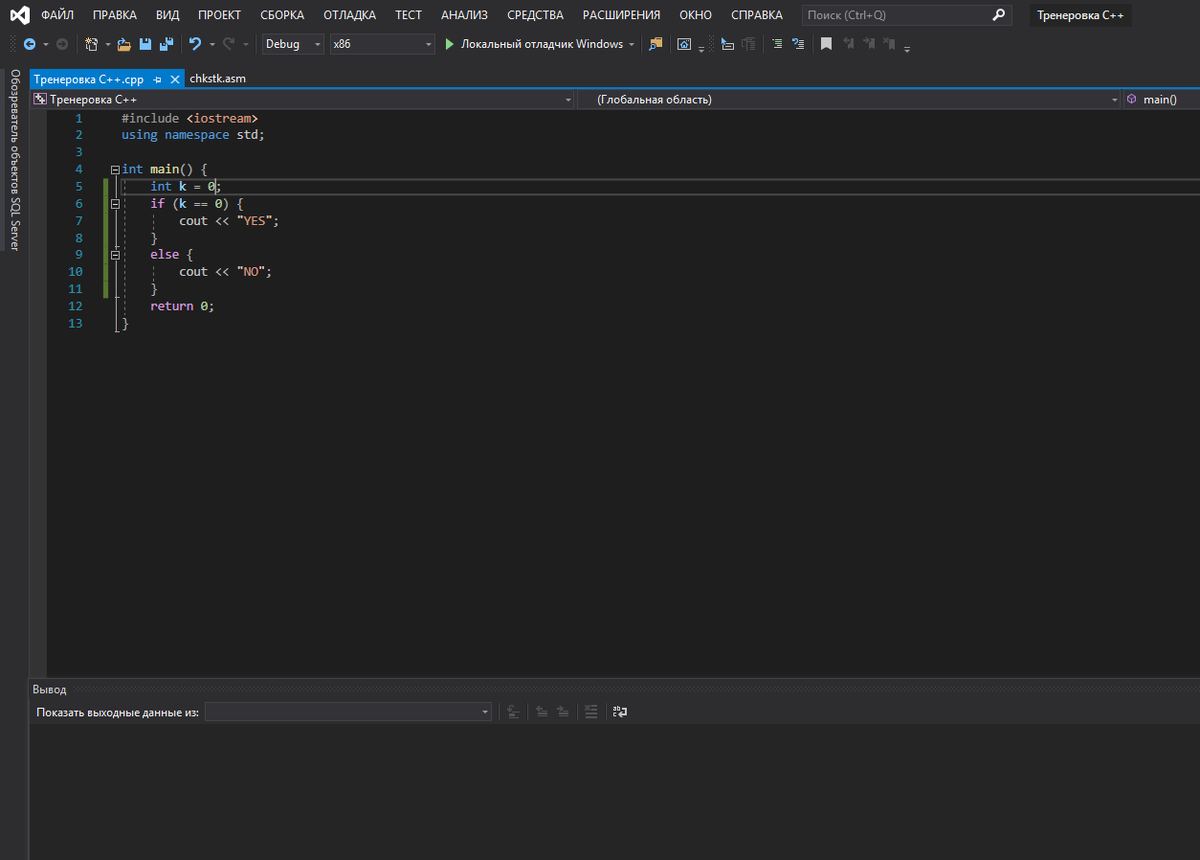The height and width of the screenshot is (860, 1200).
Task: Close the Тренеровка C++.cpp tab
Action: point(175,79)
